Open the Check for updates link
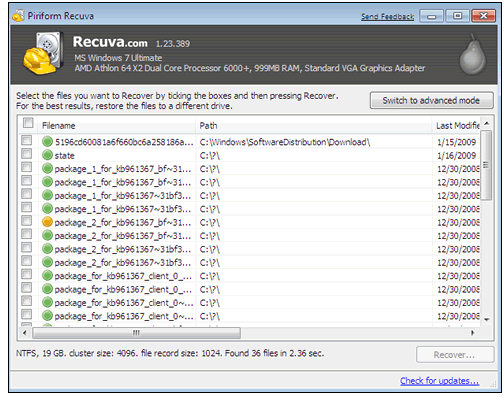 [x=439, y=381]
